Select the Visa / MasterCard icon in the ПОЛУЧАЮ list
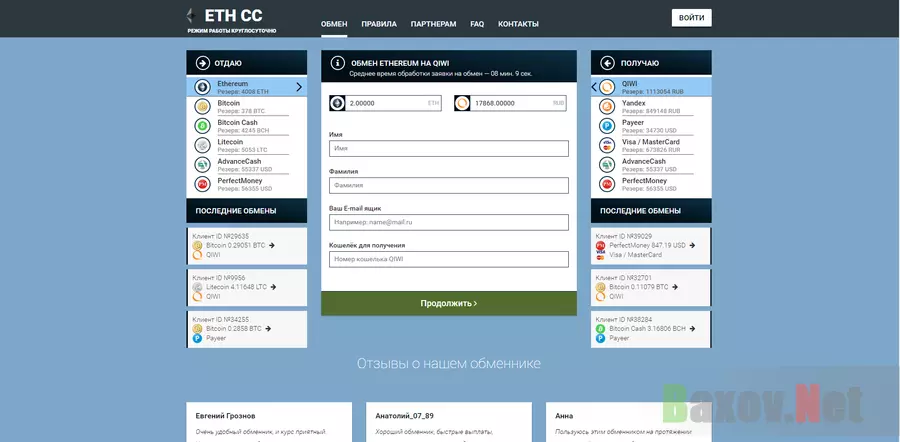 (x=607, y=145)
